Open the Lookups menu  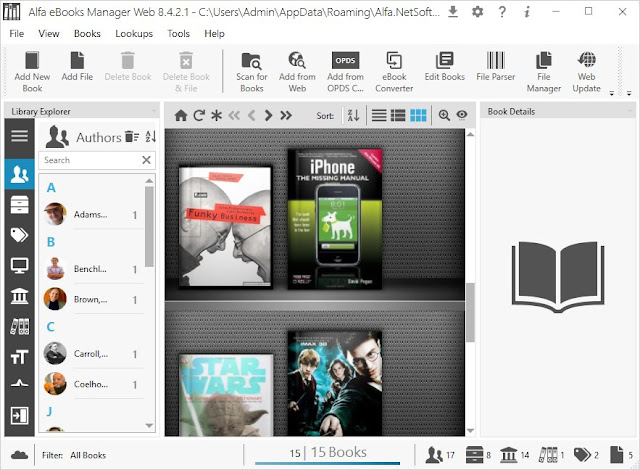(x=134, y=33)
